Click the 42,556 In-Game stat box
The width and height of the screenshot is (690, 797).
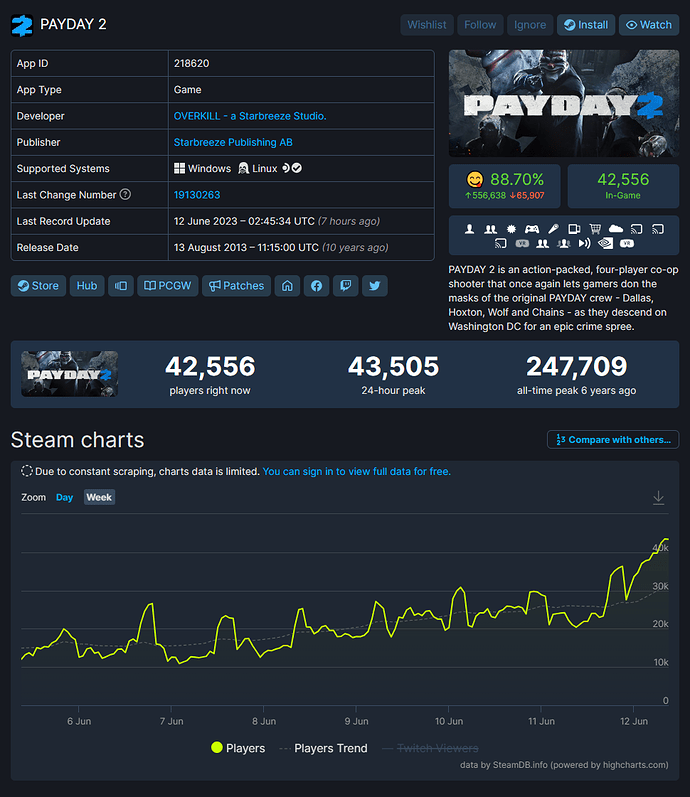coord(623,186)
